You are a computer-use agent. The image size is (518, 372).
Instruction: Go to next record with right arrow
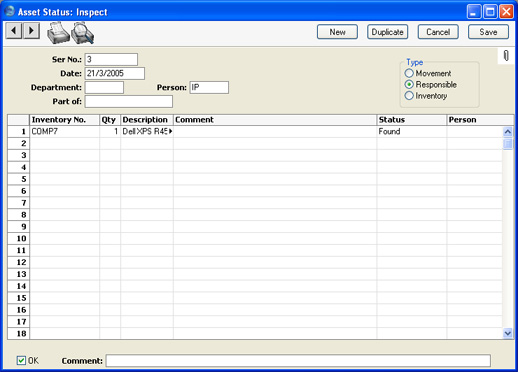[31, 31]
